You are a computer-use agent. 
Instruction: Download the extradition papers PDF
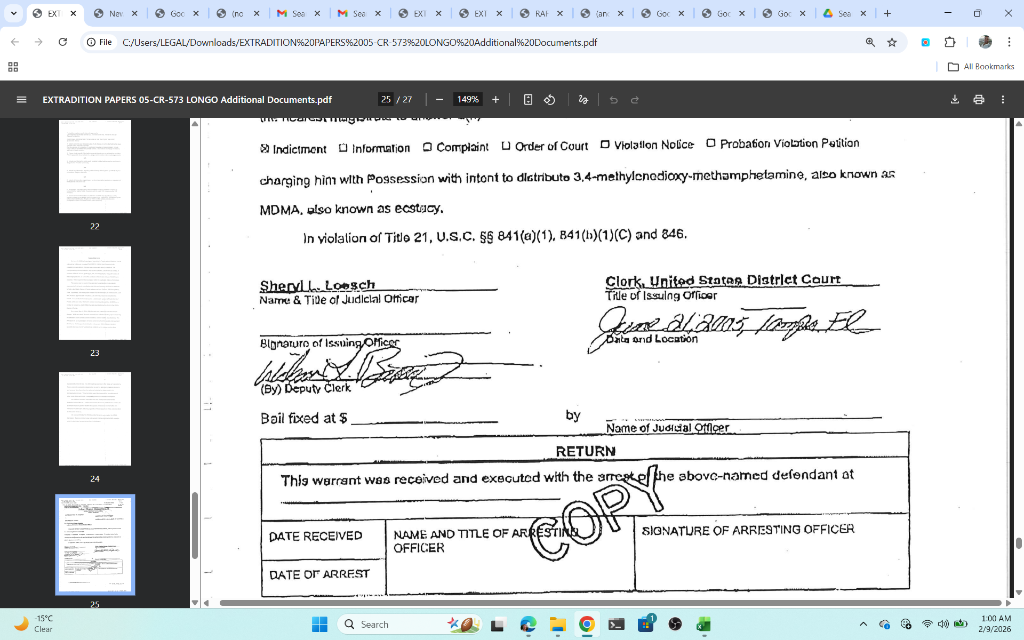(x=953, y=99)
